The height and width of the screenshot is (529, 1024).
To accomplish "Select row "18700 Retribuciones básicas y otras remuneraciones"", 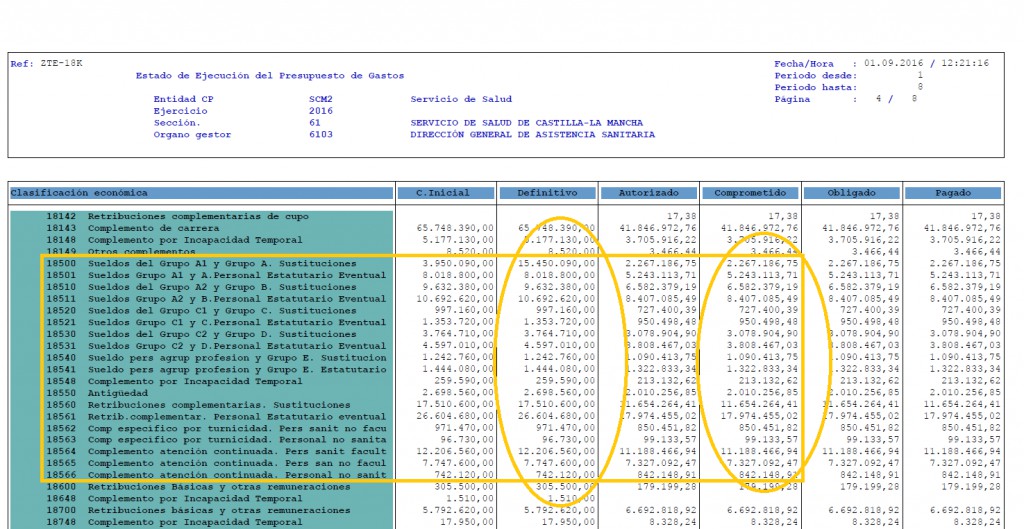I will (507, 510).
